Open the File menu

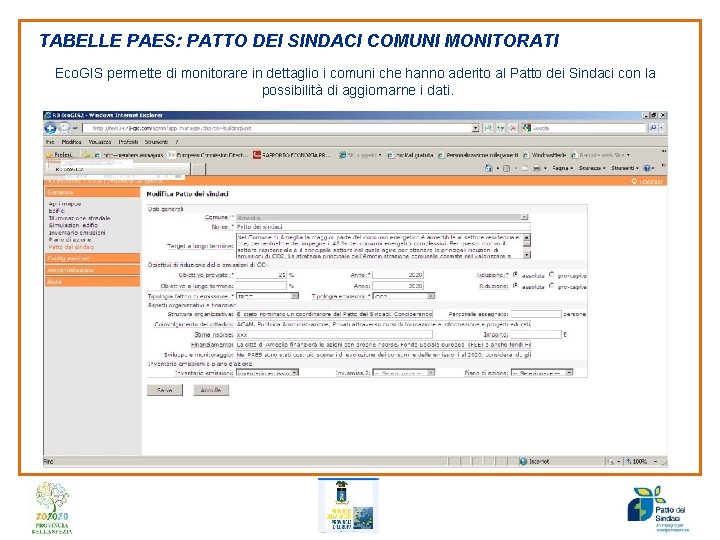[x=50, y=142]
